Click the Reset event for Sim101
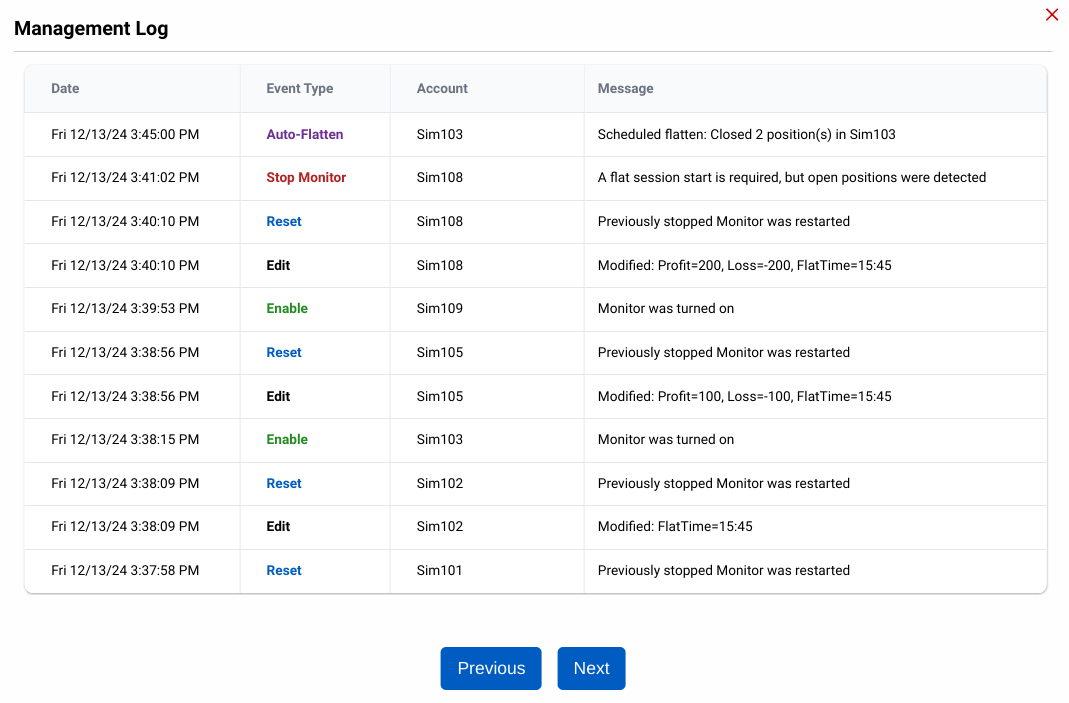This screenshot has height=703, width=1069. tap(283, 570)
